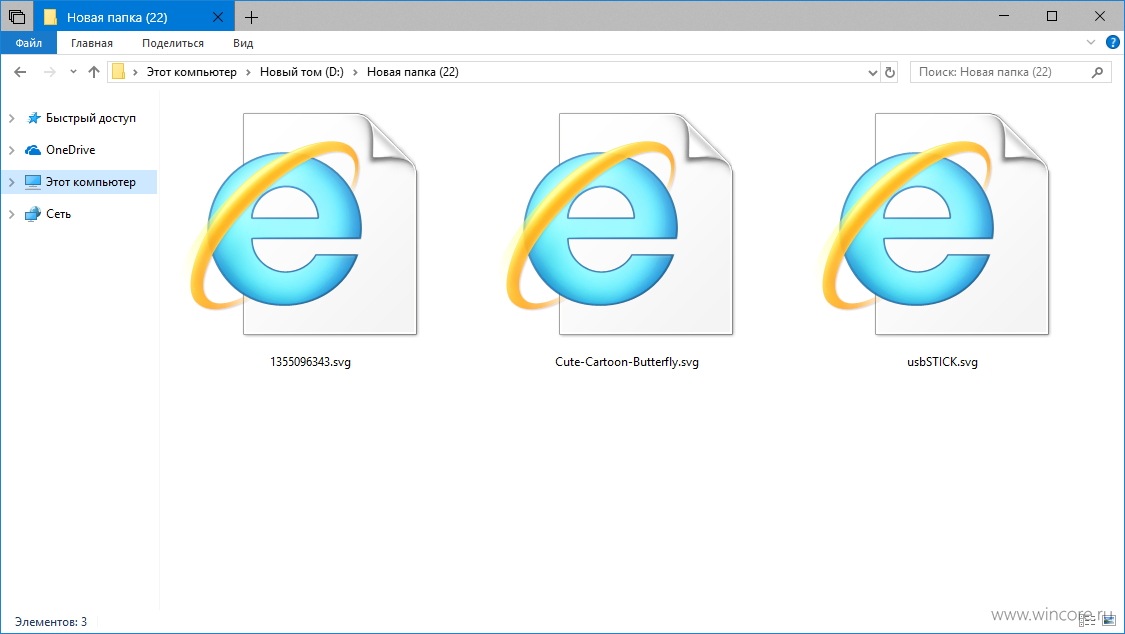The height and width of the screenshot is (634, 1125).
Task: Refresh the folder view
Action: point(890,72)
